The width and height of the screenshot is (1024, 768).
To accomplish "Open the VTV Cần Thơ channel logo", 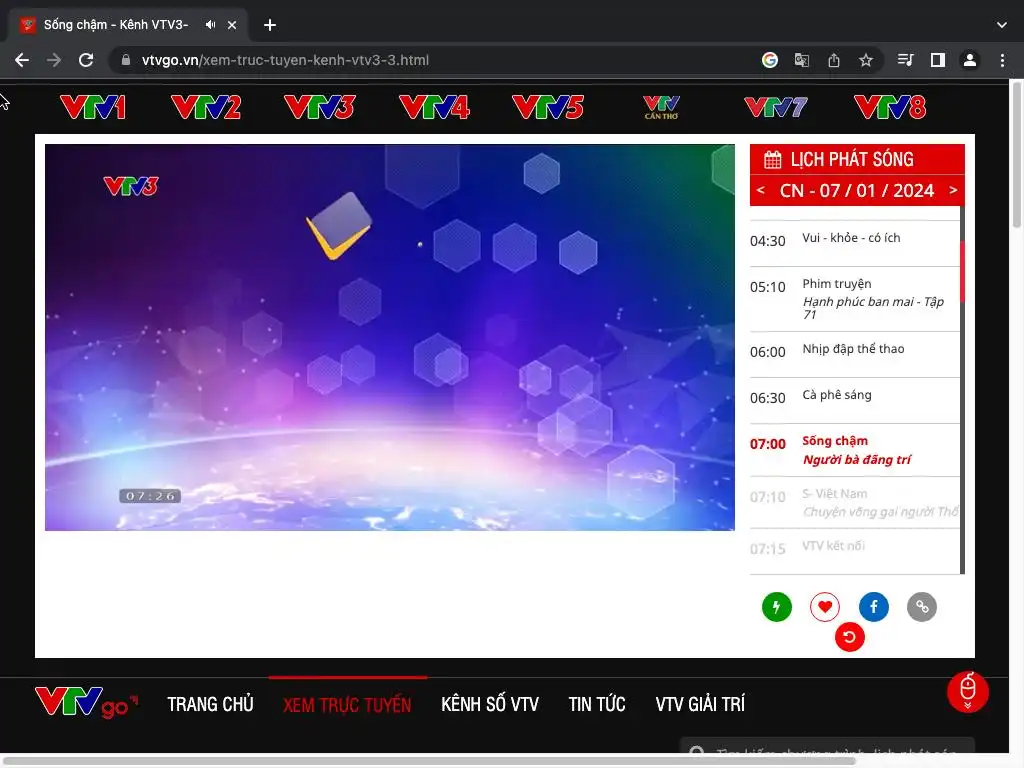I will (662, 107).
